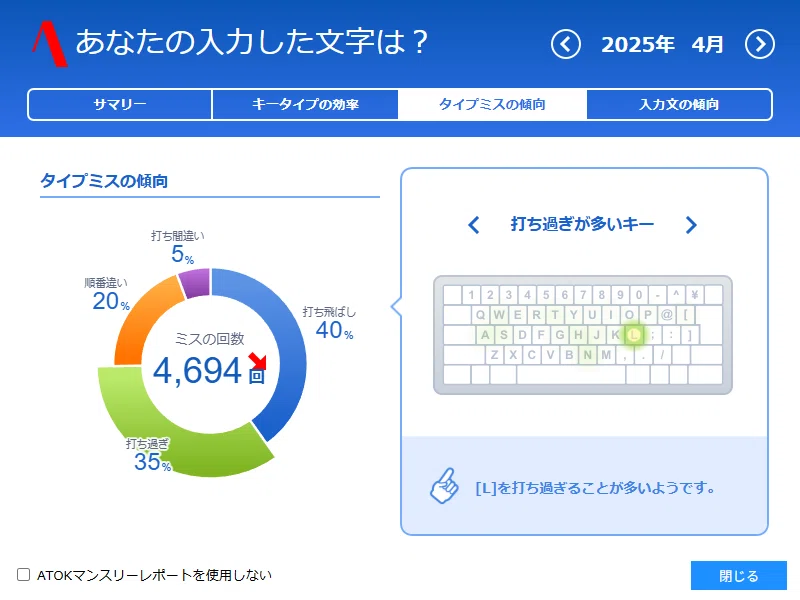
Task: Click the 4,694 miss count value
Action: (x=197, y=371)
